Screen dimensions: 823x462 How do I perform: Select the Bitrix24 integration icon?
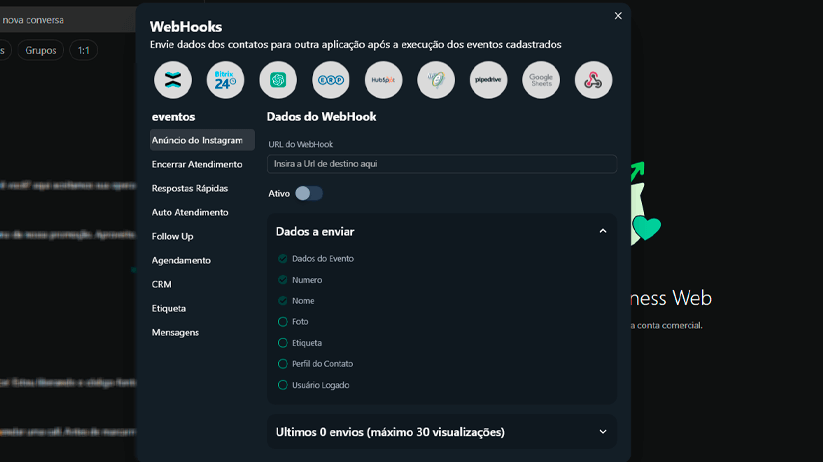tap(225, 80)
